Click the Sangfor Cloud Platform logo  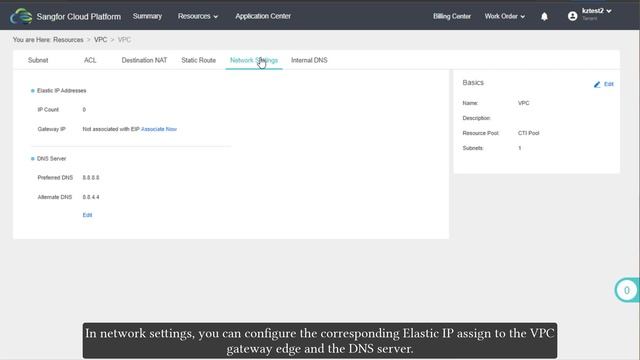[21, 16]
